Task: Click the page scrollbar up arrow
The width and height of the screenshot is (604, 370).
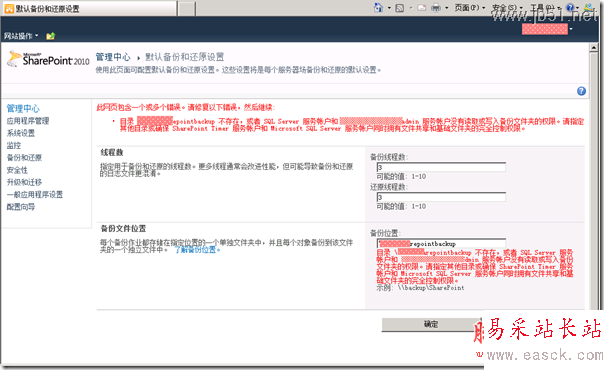Action: point(594,48)
